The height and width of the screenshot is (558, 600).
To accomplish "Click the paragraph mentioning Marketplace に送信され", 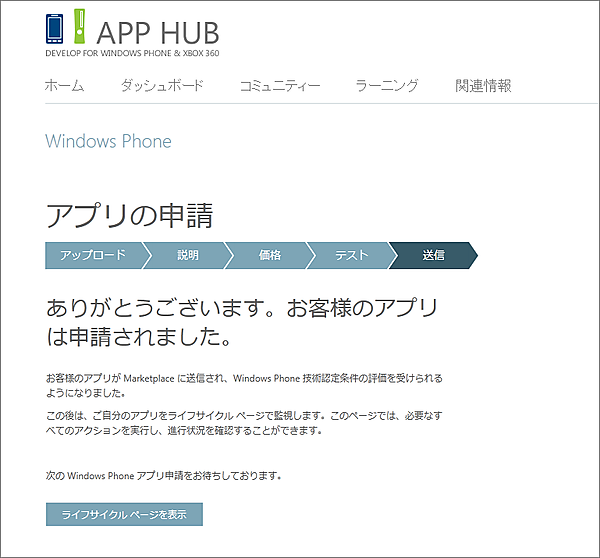I will click(244, 385).
